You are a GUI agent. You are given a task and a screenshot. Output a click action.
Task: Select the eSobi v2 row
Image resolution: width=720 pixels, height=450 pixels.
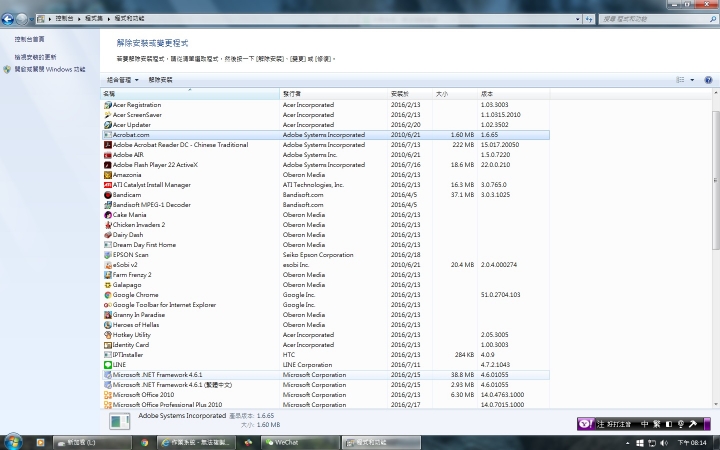coord(326,265)
